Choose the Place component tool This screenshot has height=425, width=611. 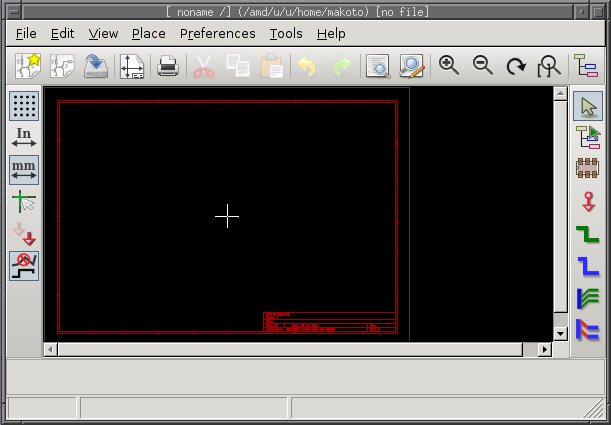click(587, 170)
